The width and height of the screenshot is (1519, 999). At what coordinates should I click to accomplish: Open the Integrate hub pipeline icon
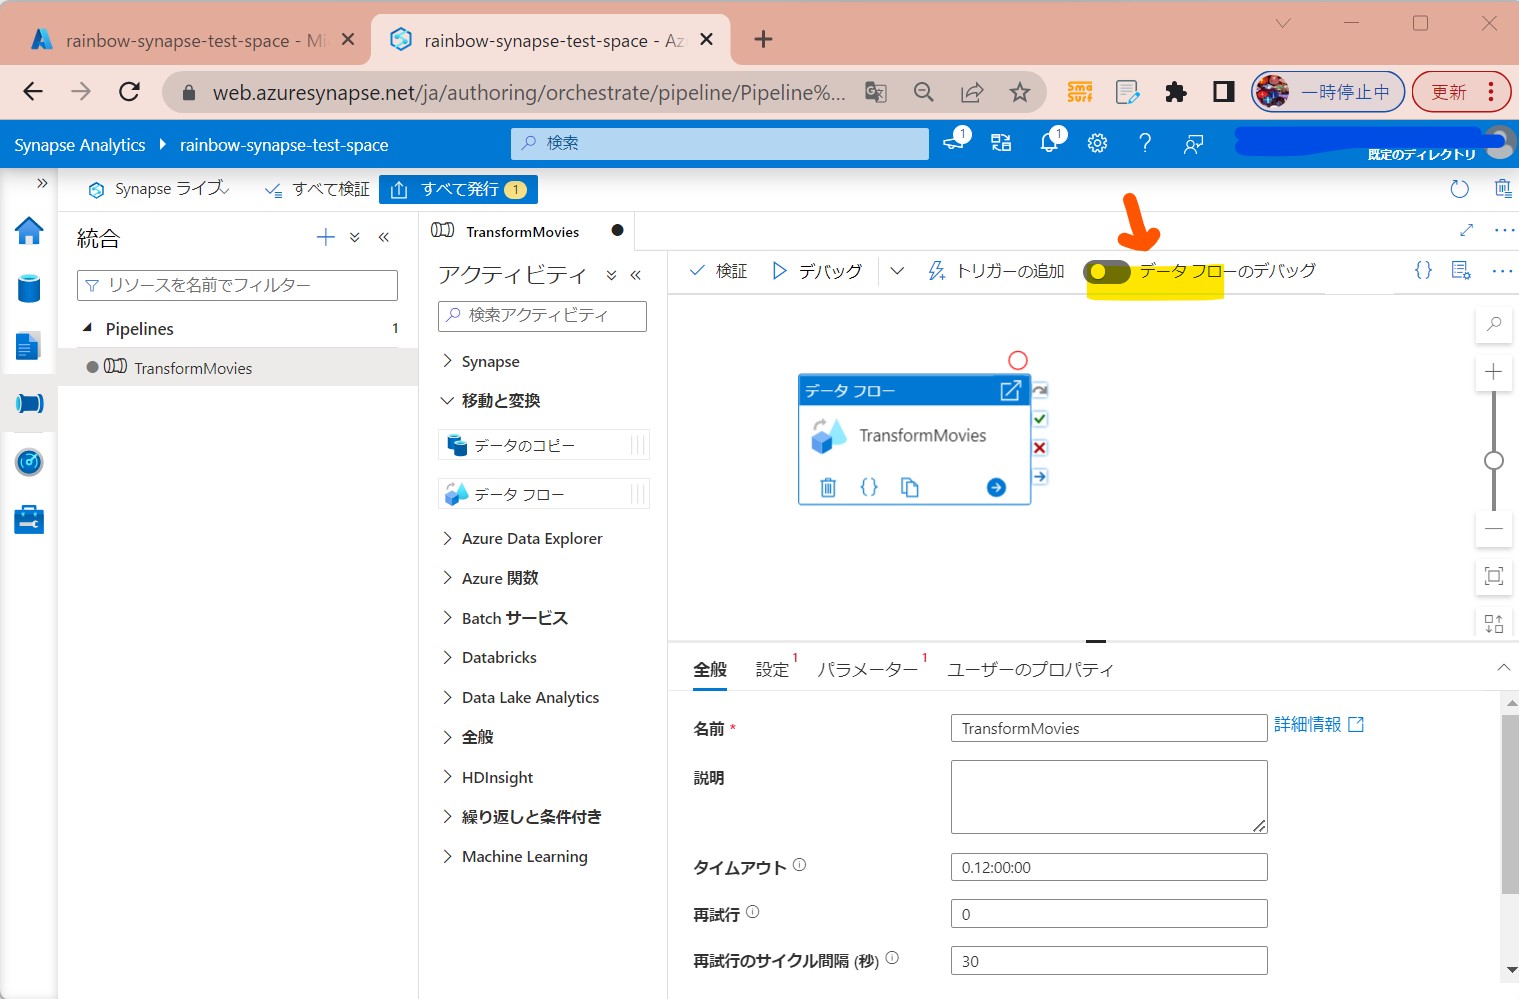(x=29, y=403)
